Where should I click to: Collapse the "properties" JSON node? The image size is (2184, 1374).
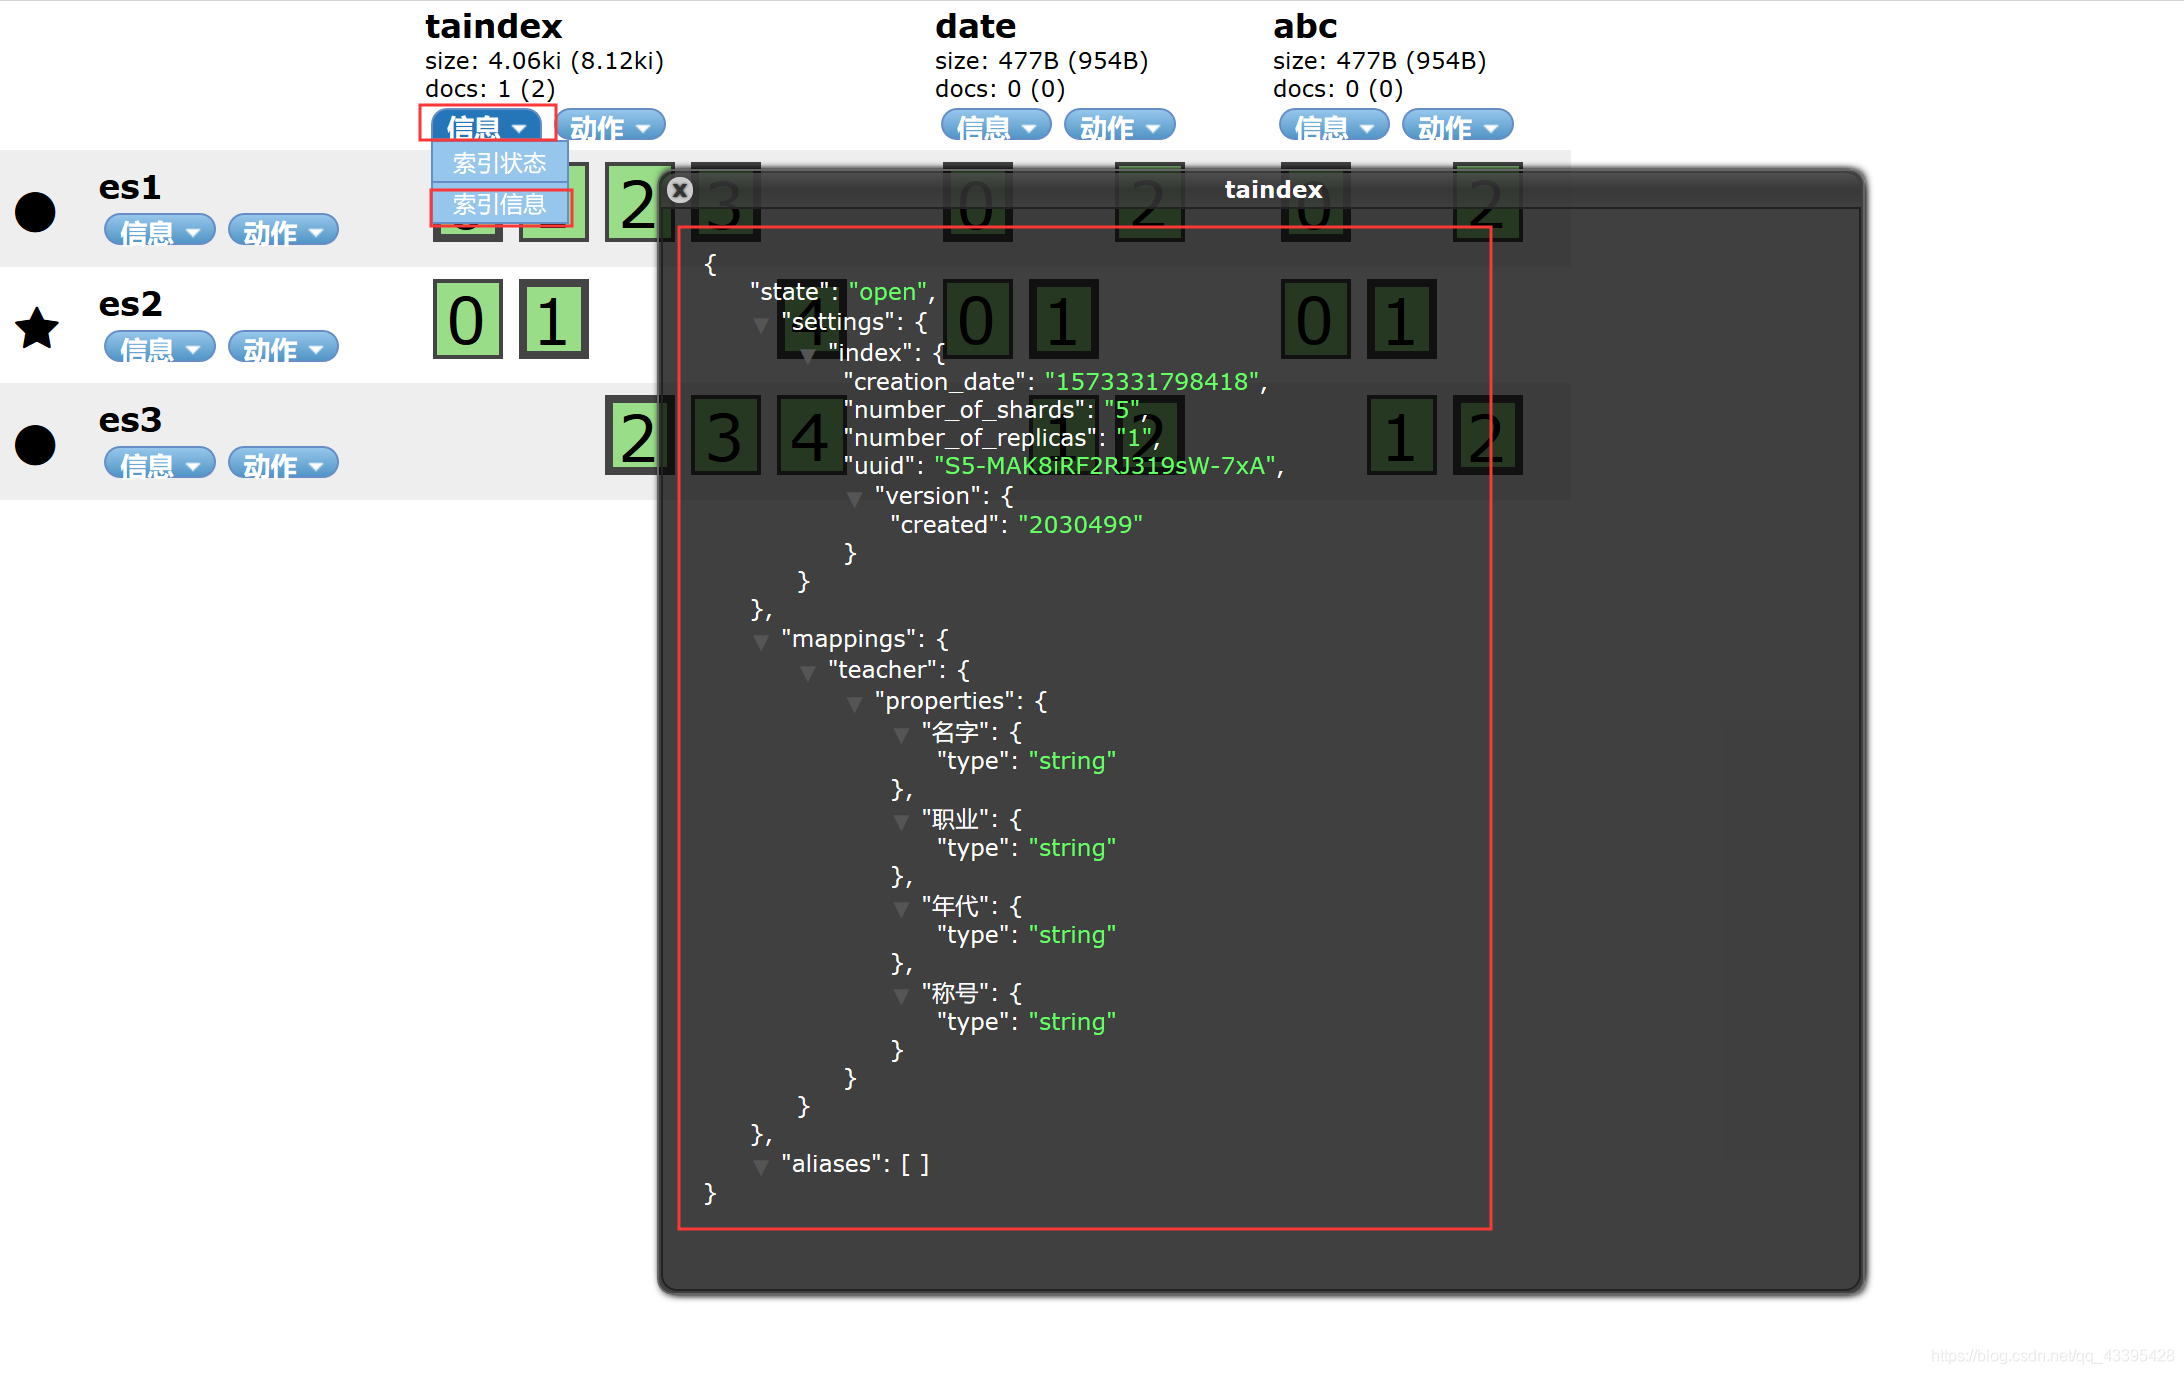click(x=854, y=704)
